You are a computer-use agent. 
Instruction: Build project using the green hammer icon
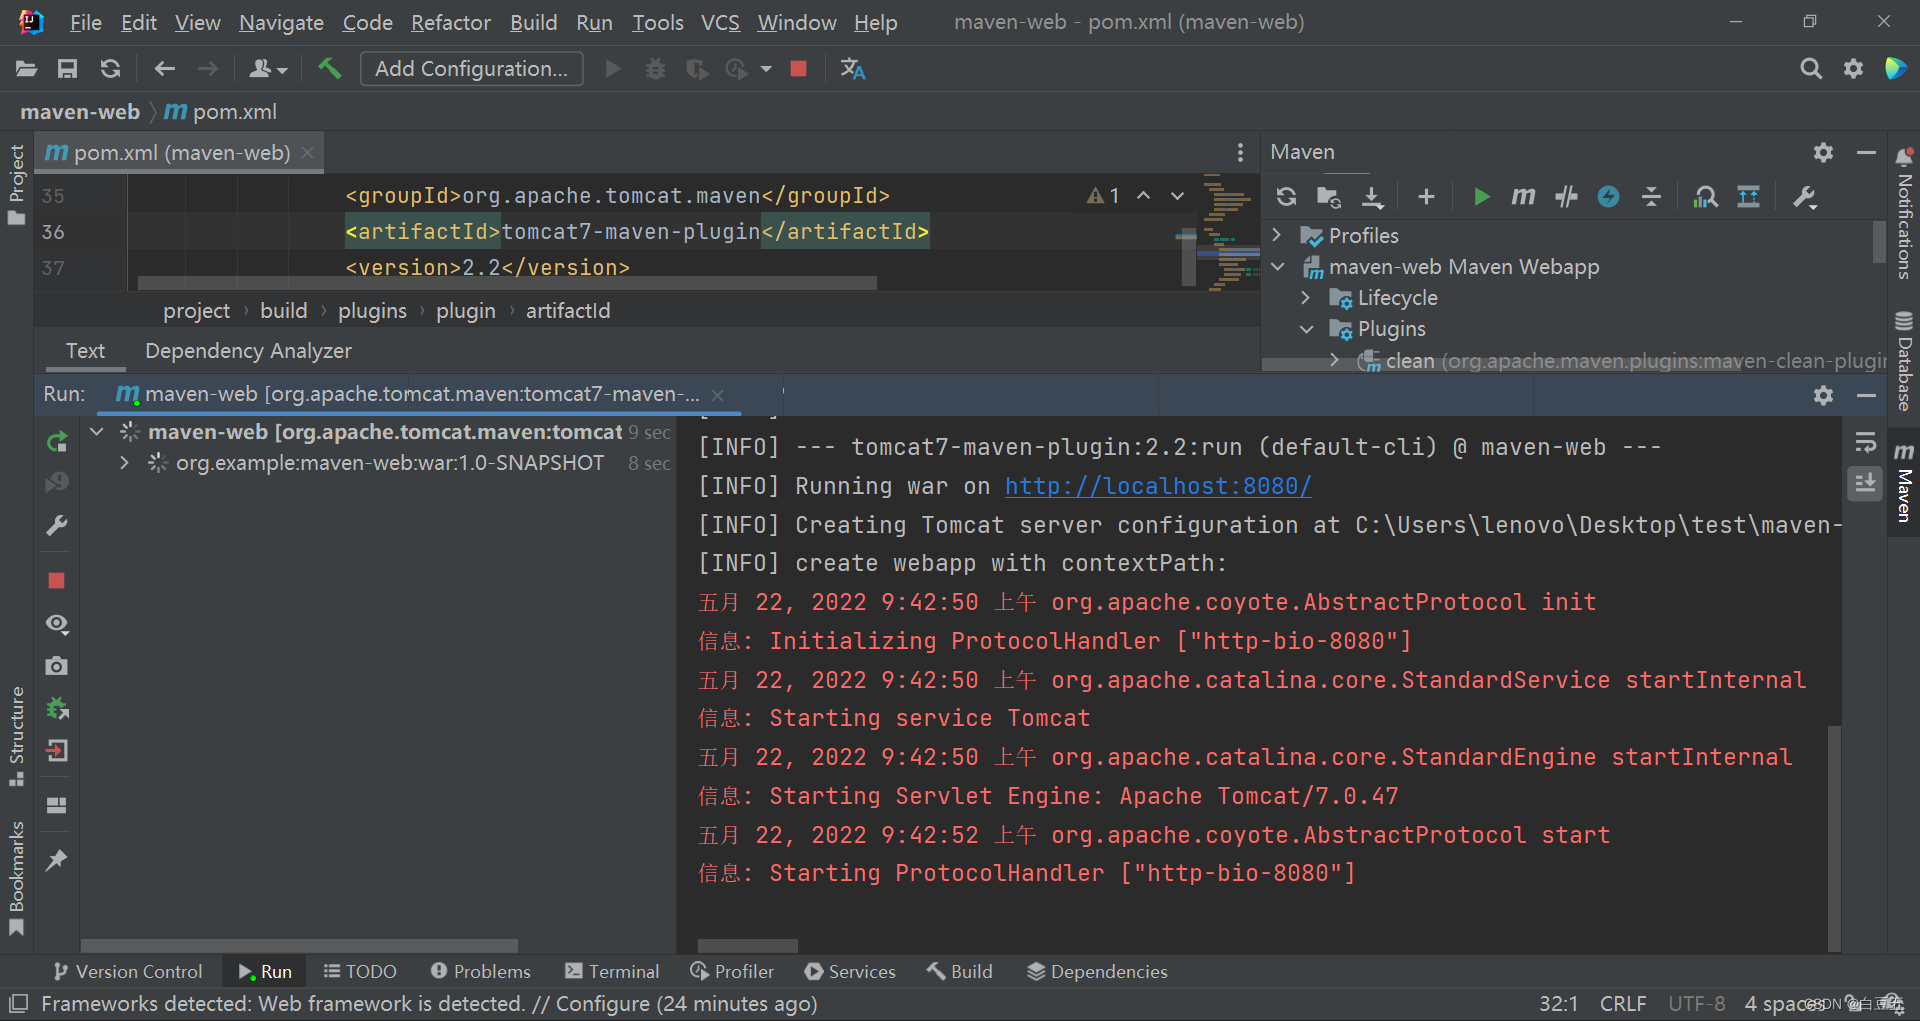[x=329, y=69]
